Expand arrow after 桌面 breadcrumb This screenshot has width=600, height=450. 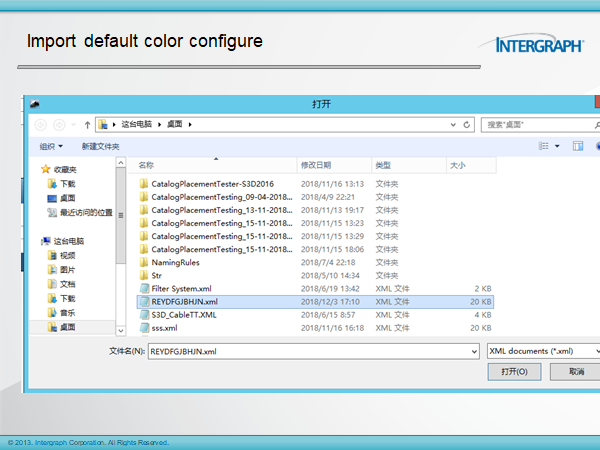(x=190, y=124)
